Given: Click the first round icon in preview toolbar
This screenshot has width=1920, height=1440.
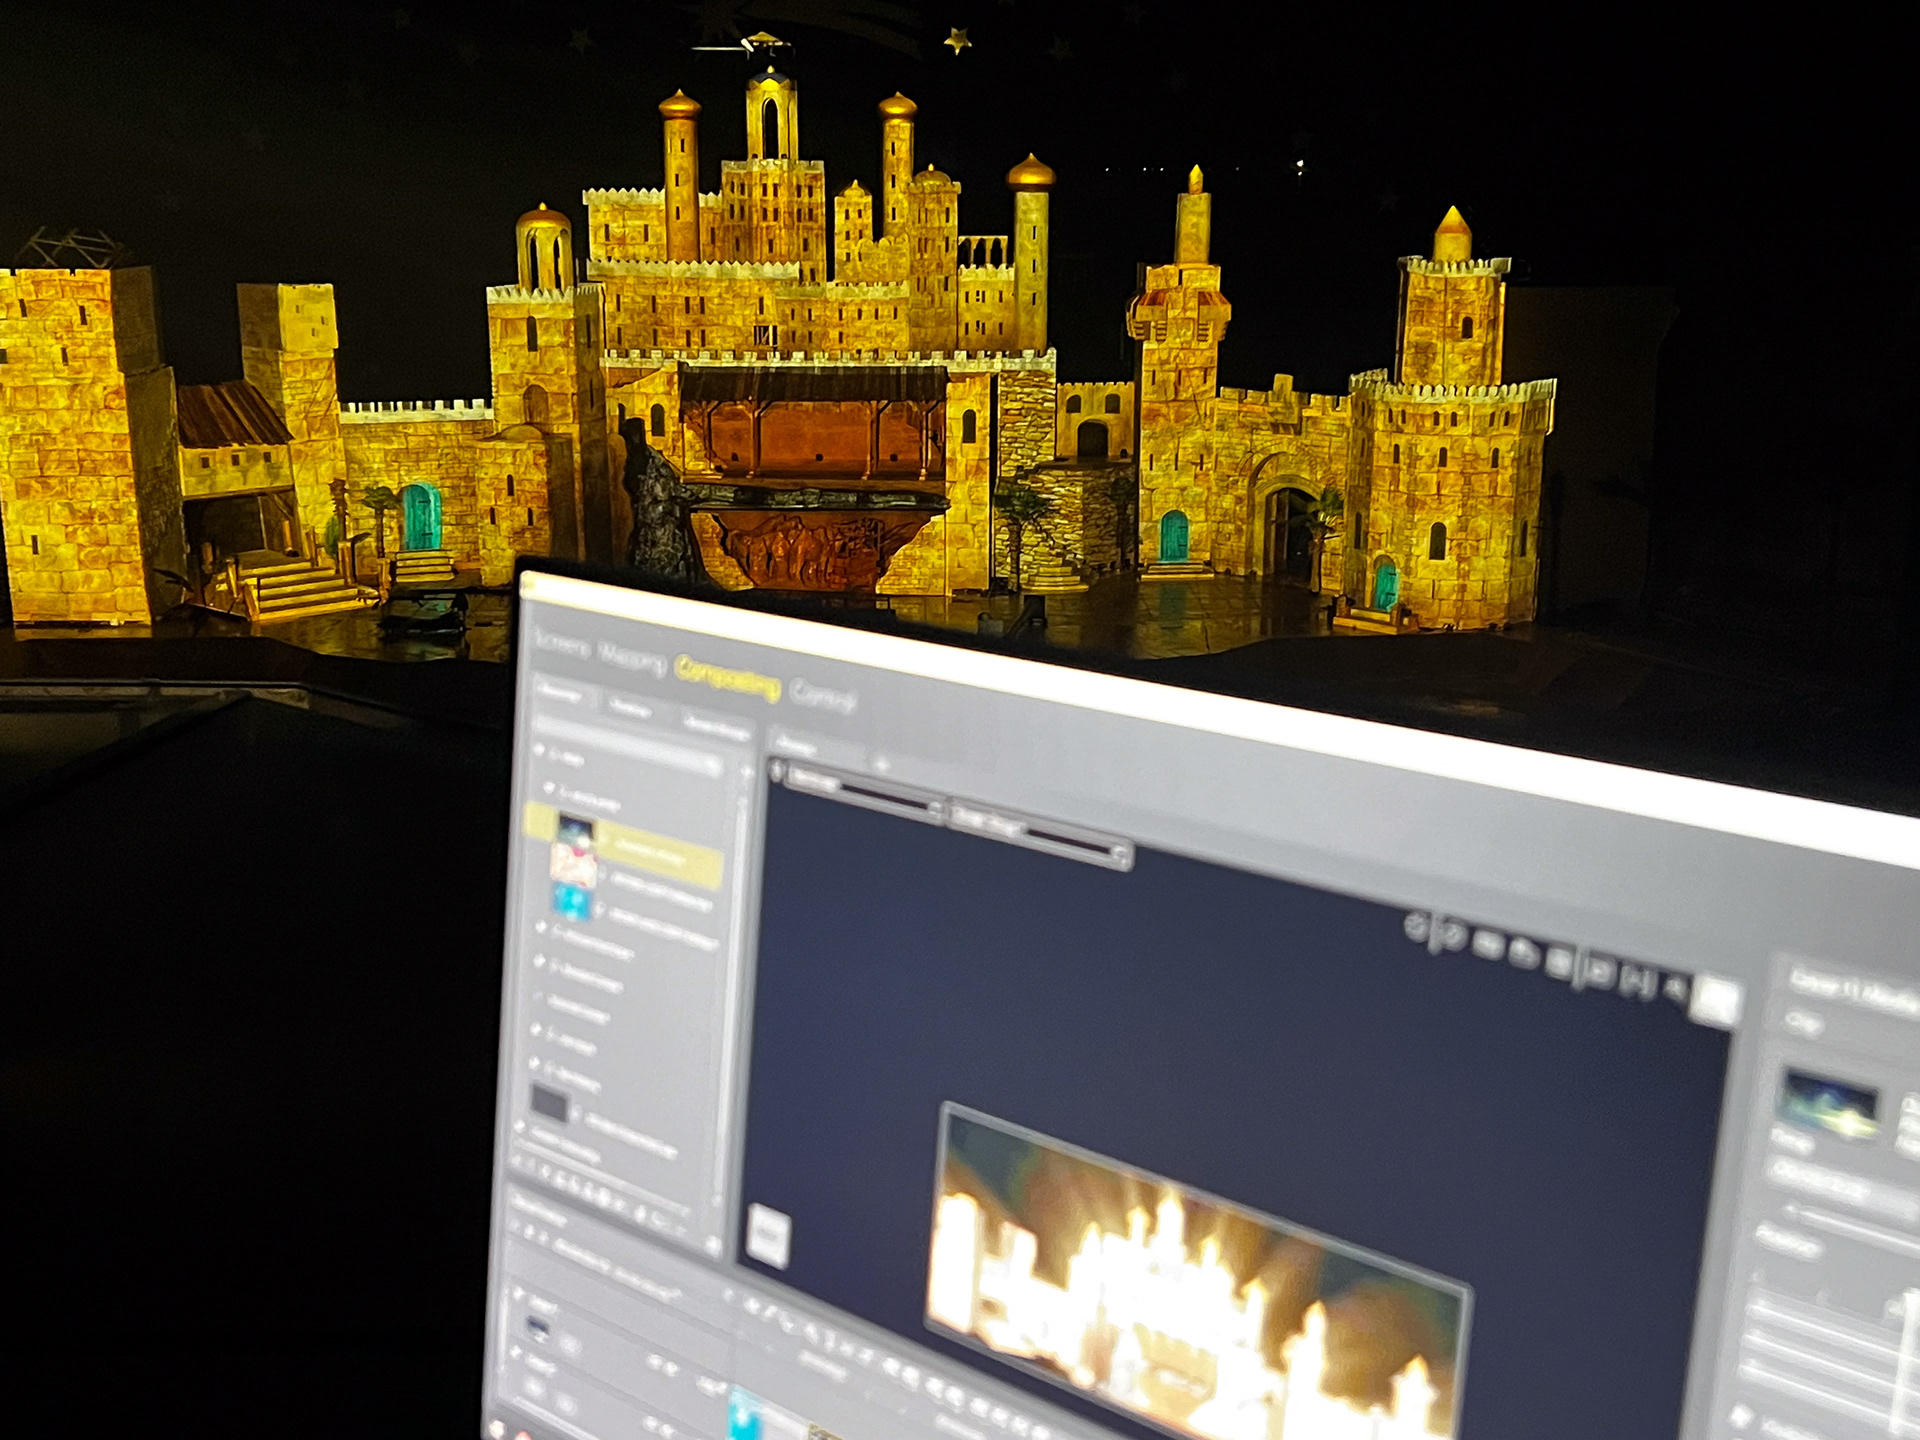Looking at the screenshot, I should tap(1415, 927).
